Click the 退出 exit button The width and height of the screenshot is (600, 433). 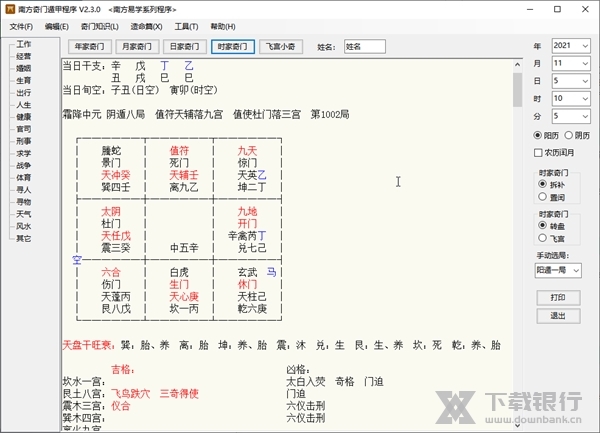click(558, 316)
